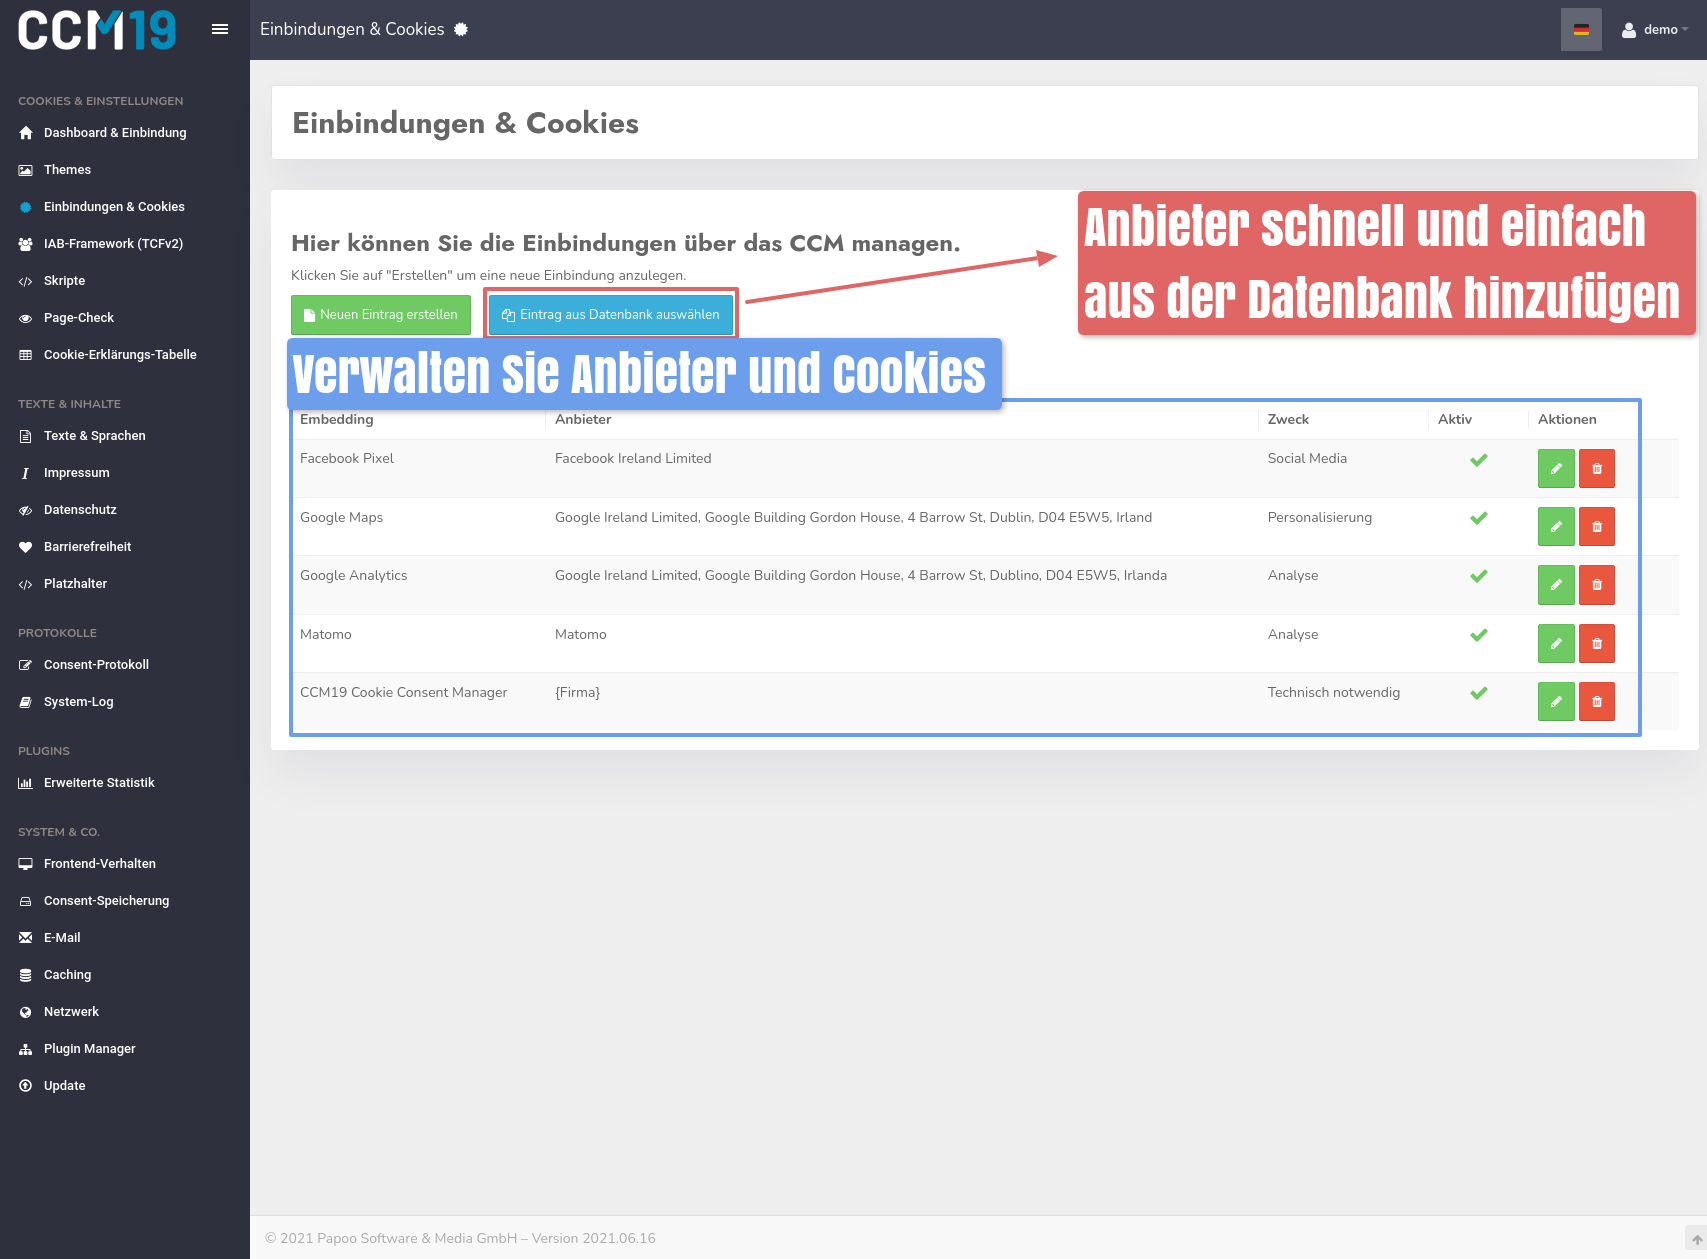This screenshot has height=1259, width=1707.
Task: Click the Facebook Pixel active checkmark
Action: tap(1479, 460)
